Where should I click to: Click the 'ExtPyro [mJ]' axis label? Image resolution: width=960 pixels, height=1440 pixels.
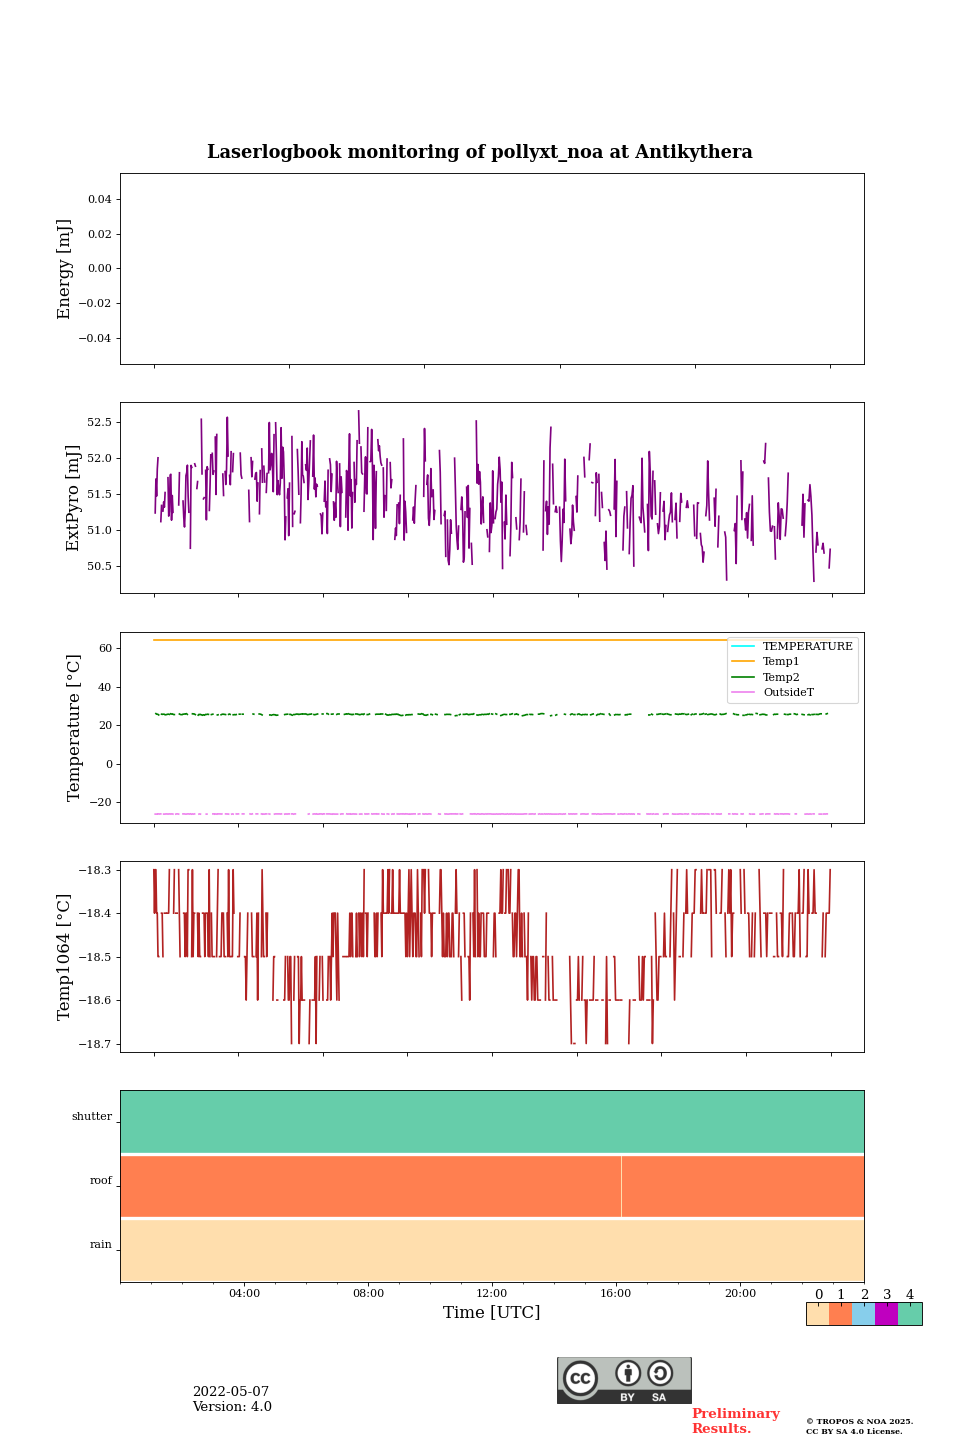(73, 498)
